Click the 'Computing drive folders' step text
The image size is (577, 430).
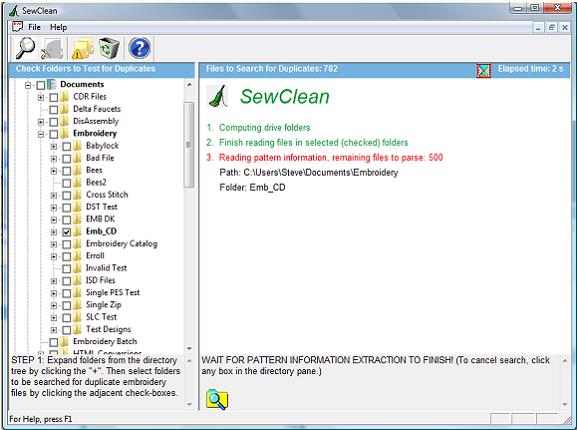(x=265, y=128)
